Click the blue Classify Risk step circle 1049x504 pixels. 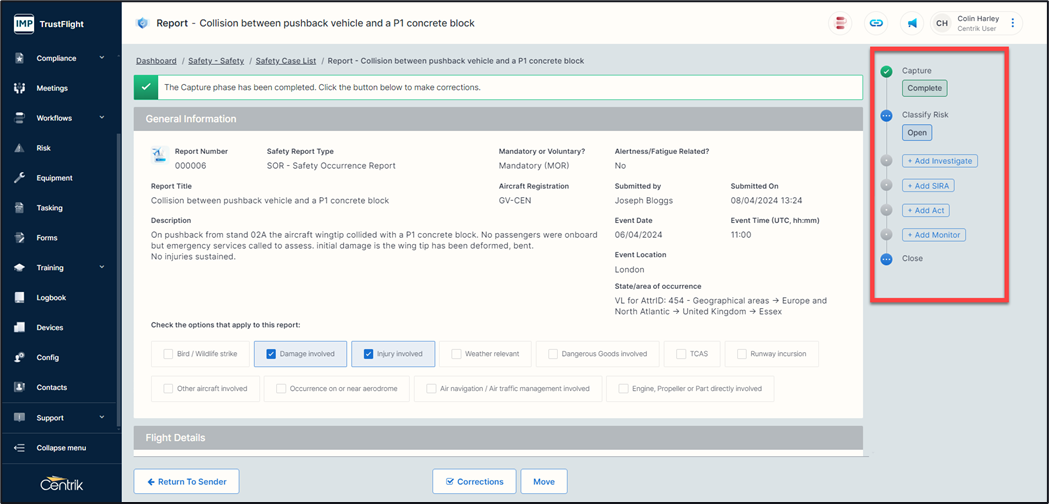click(x=886, y=116)
